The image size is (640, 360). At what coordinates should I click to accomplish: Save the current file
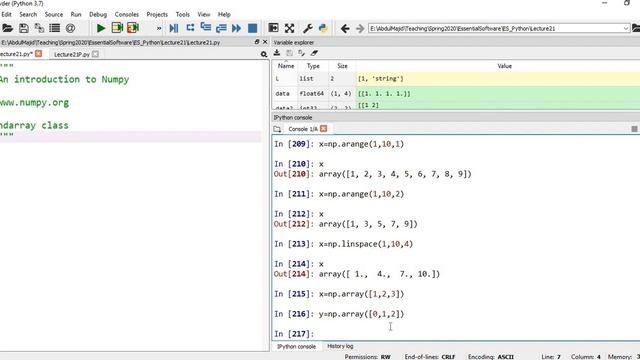click(24, 28)
